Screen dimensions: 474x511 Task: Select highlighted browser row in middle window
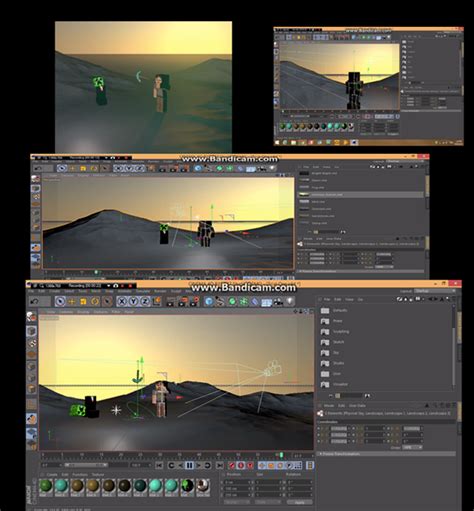click(361, 194)
